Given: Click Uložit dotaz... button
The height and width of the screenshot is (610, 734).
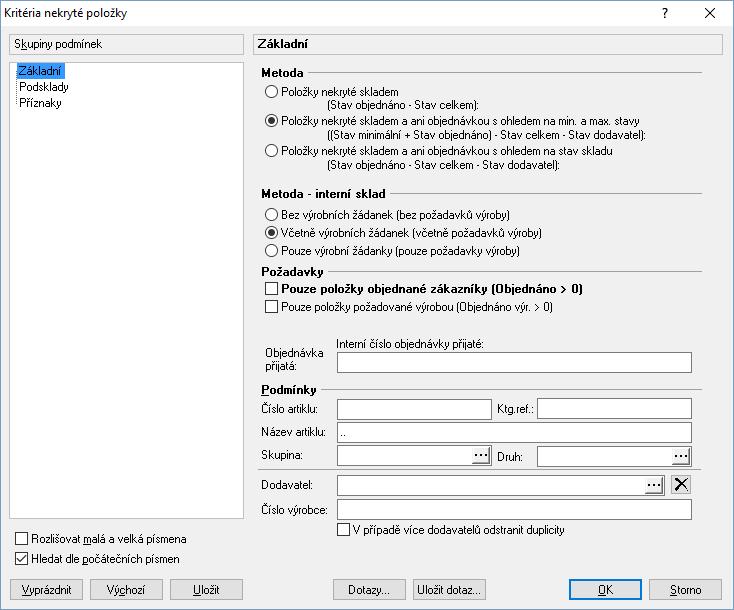Looking at the screenshot, I should coord(449,590).
